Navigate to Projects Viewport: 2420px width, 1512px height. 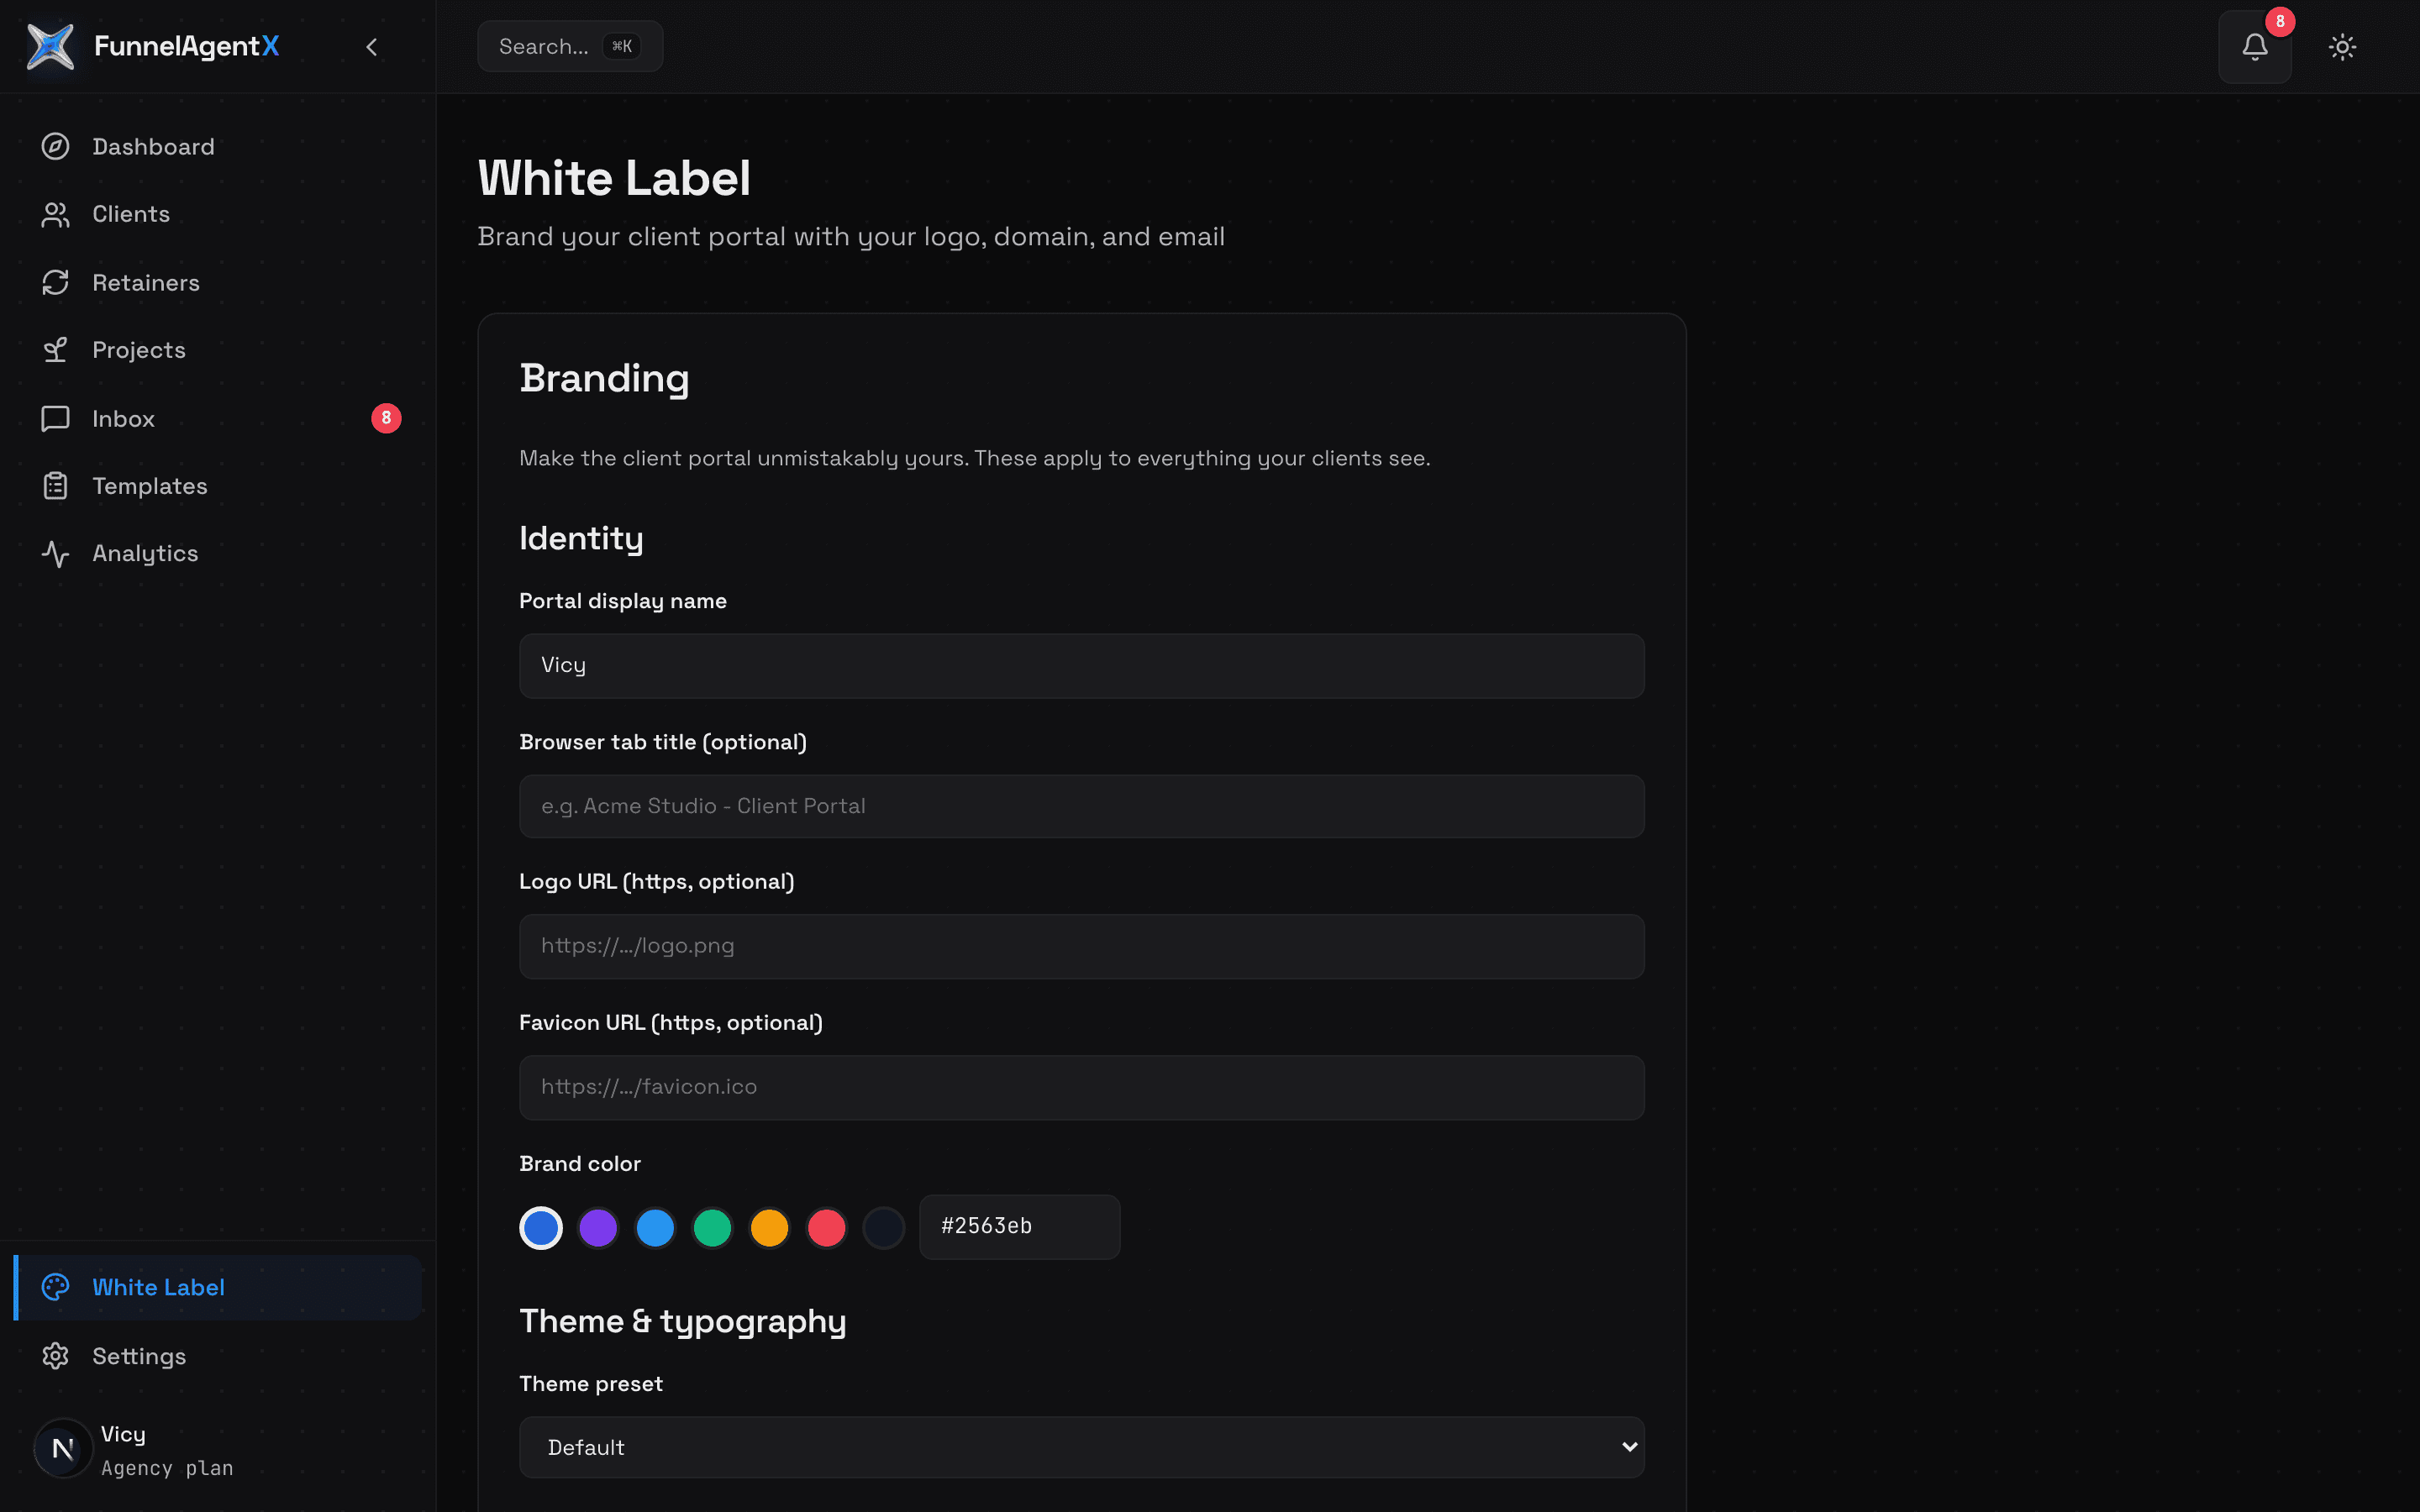218,350
